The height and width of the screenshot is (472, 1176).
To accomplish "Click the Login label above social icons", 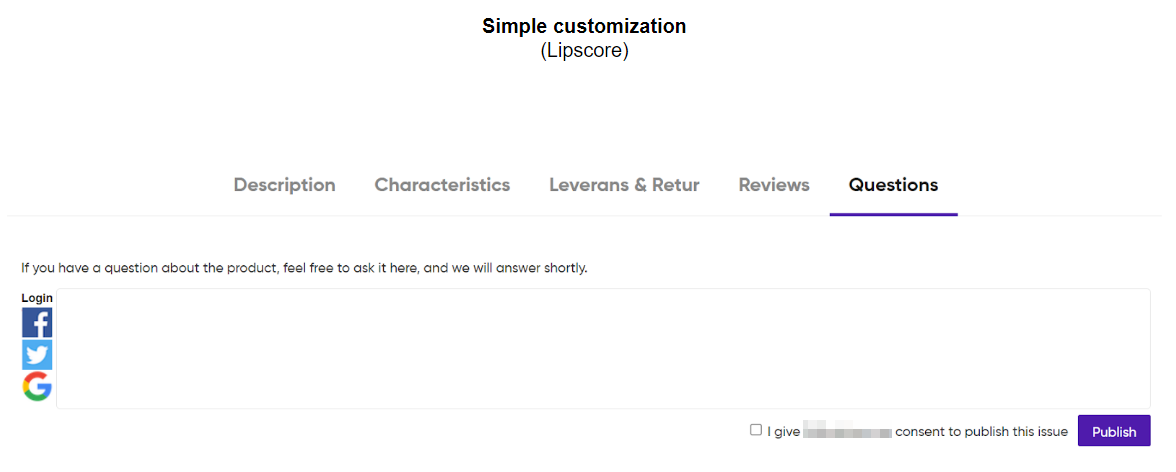I will pyautogui.click(x=37, y=298).
